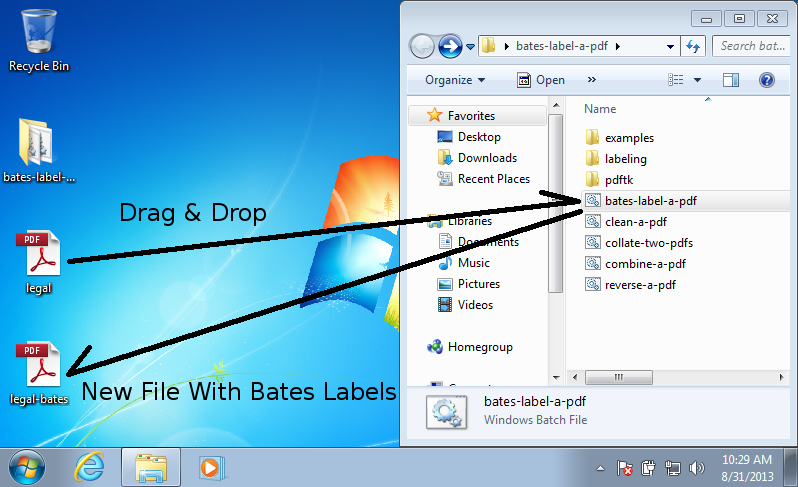Screen dimensions: 798x487
Task: Sort by Name column header
Action: (x=600, y=109)
